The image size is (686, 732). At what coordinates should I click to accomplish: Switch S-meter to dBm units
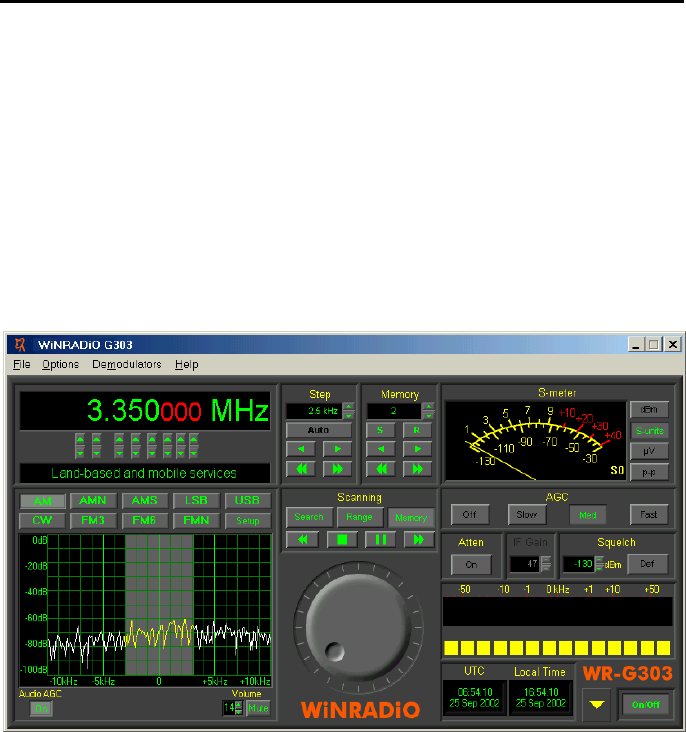click(649, 409)
